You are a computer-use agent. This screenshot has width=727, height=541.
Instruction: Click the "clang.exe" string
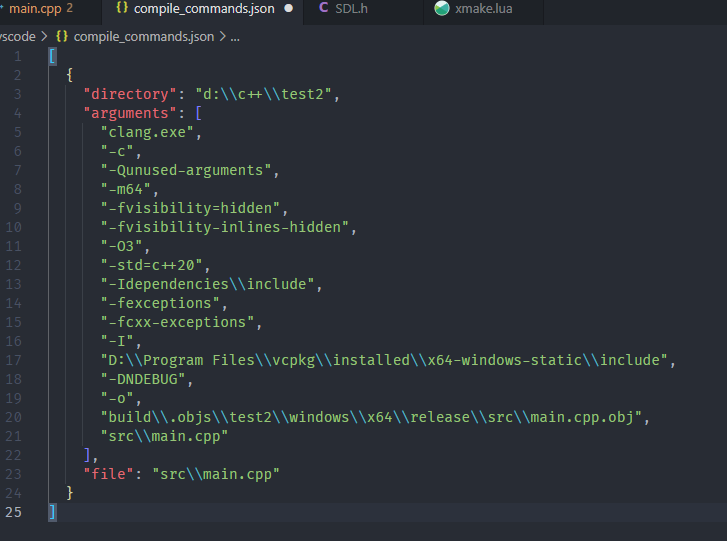[147, 133]
